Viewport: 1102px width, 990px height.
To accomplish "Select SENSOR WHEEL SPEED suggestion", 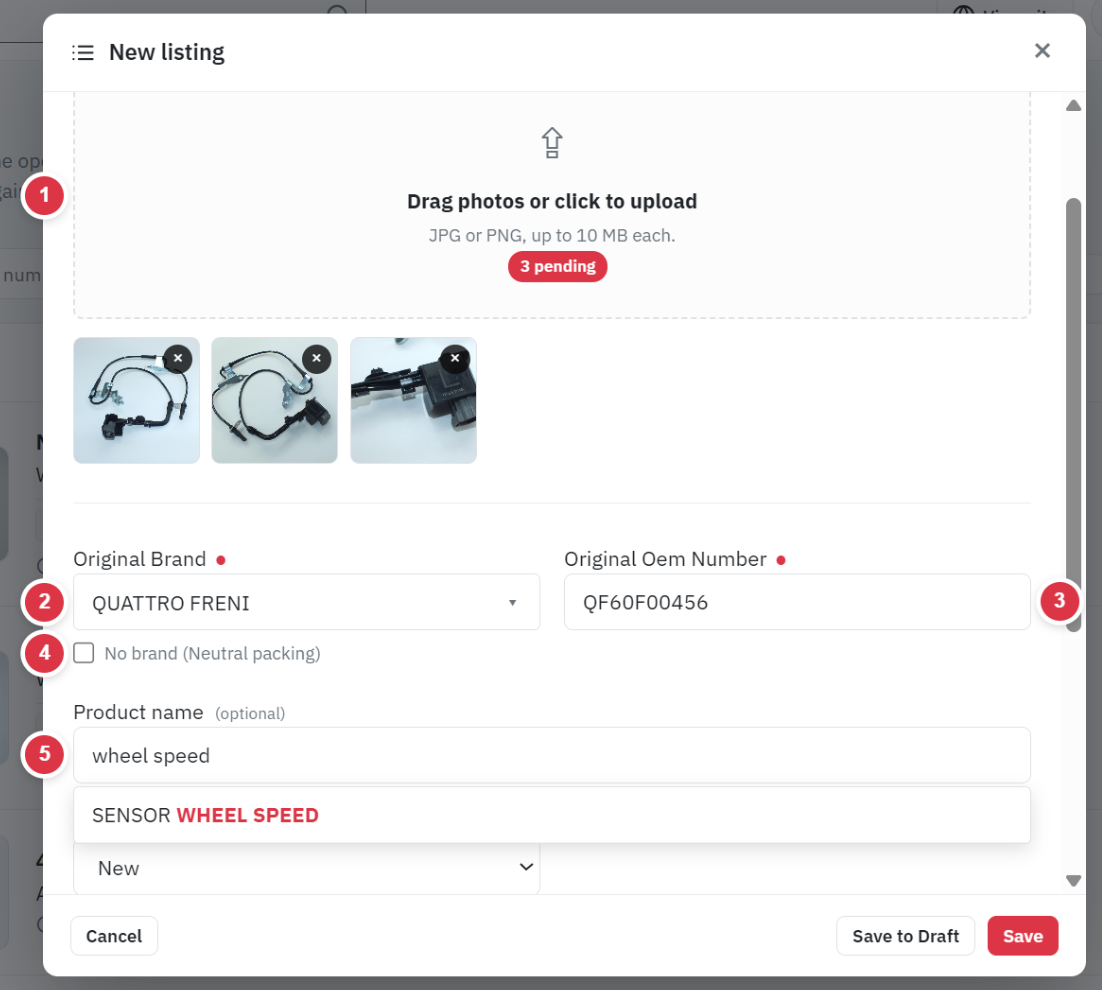I will pyautogui.click(x=552, y=815).
